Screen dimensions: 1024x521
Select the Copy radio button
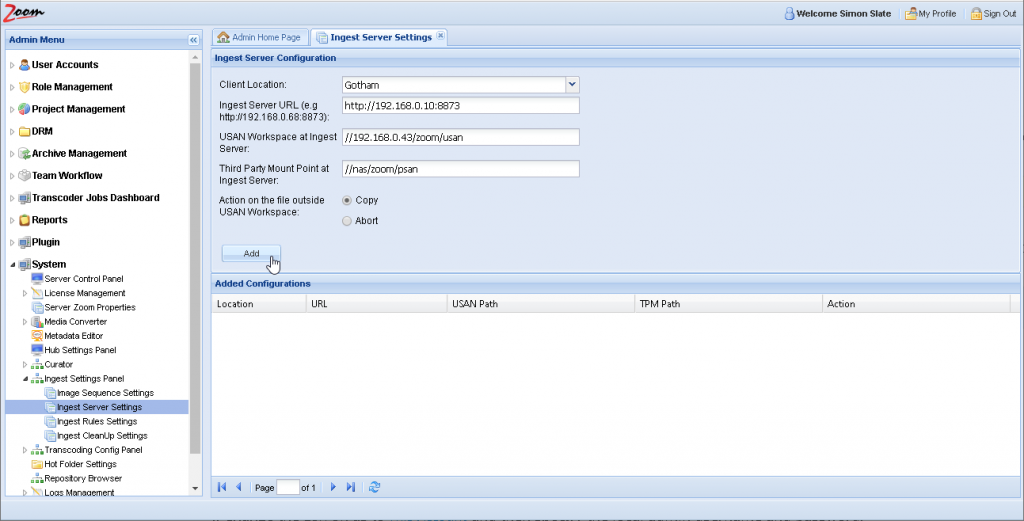click(347, 200)
